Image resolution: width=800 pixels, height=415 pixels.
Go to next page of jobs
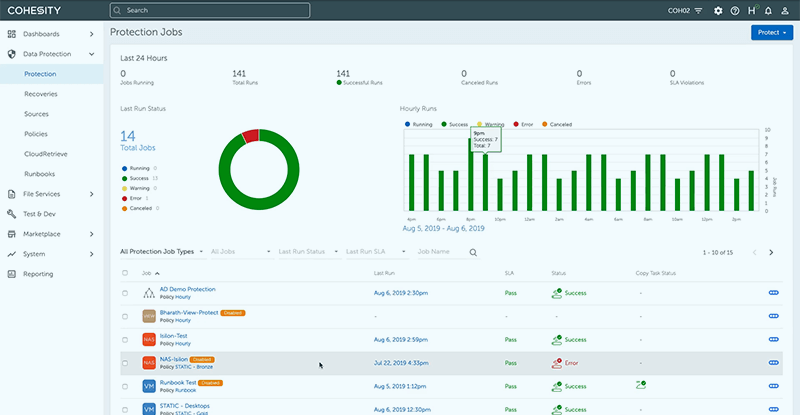[x=771, y=252]
